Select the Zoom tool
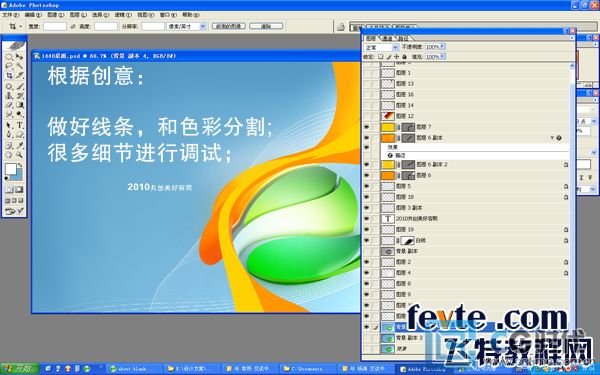The height and width of the screenshot is (375, 600). point(20,155)
